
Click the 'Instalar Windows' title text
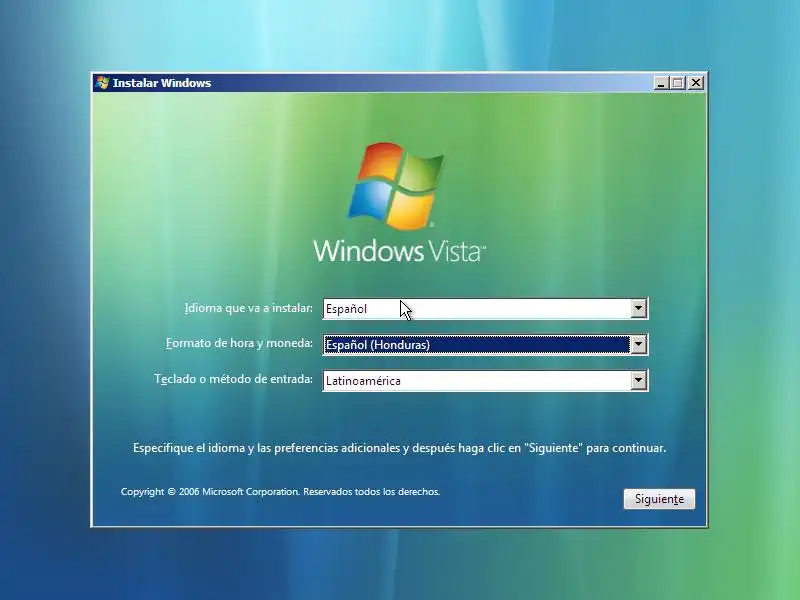tap(162, 83)
